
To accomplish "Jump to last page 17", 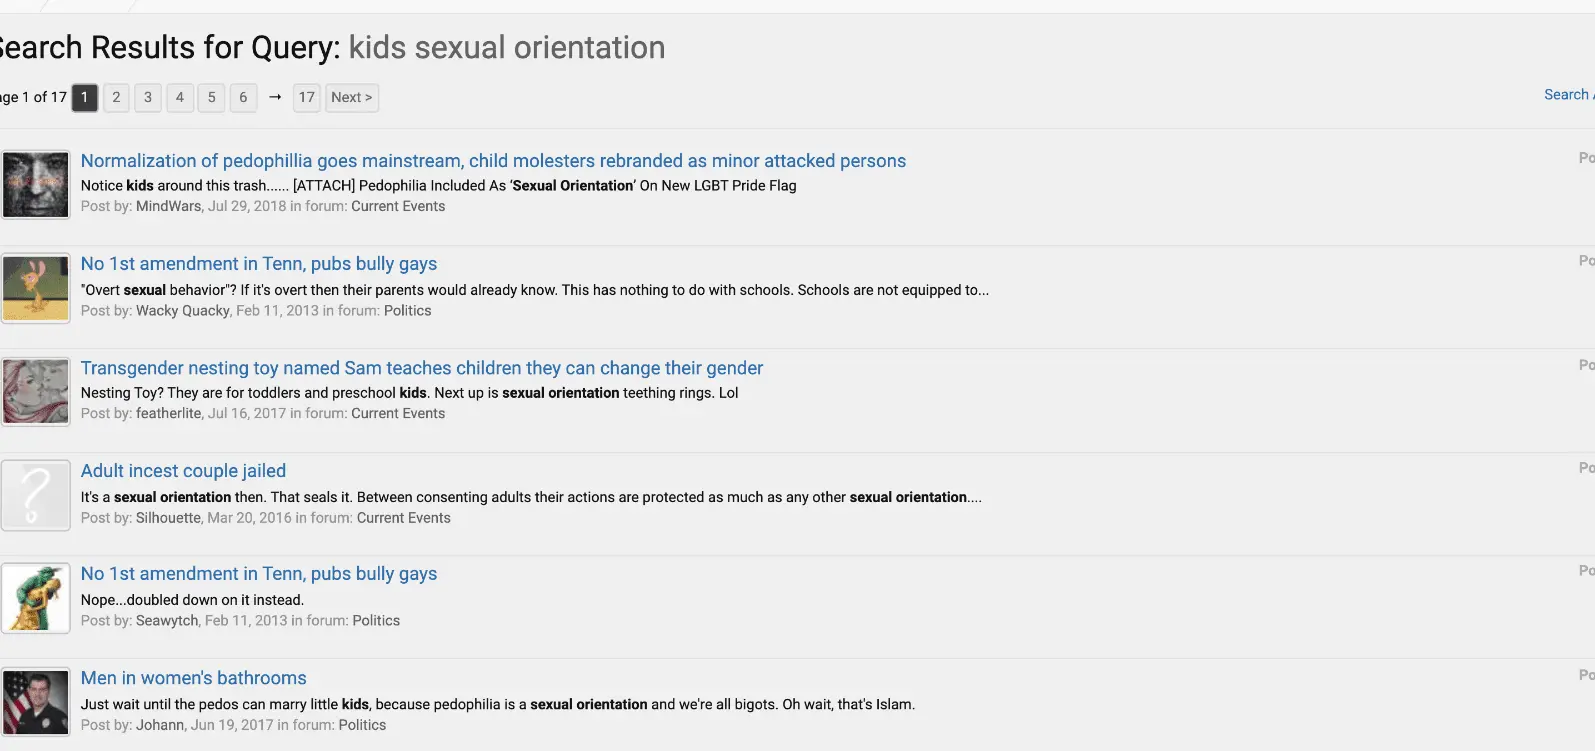I will [307, 97].
